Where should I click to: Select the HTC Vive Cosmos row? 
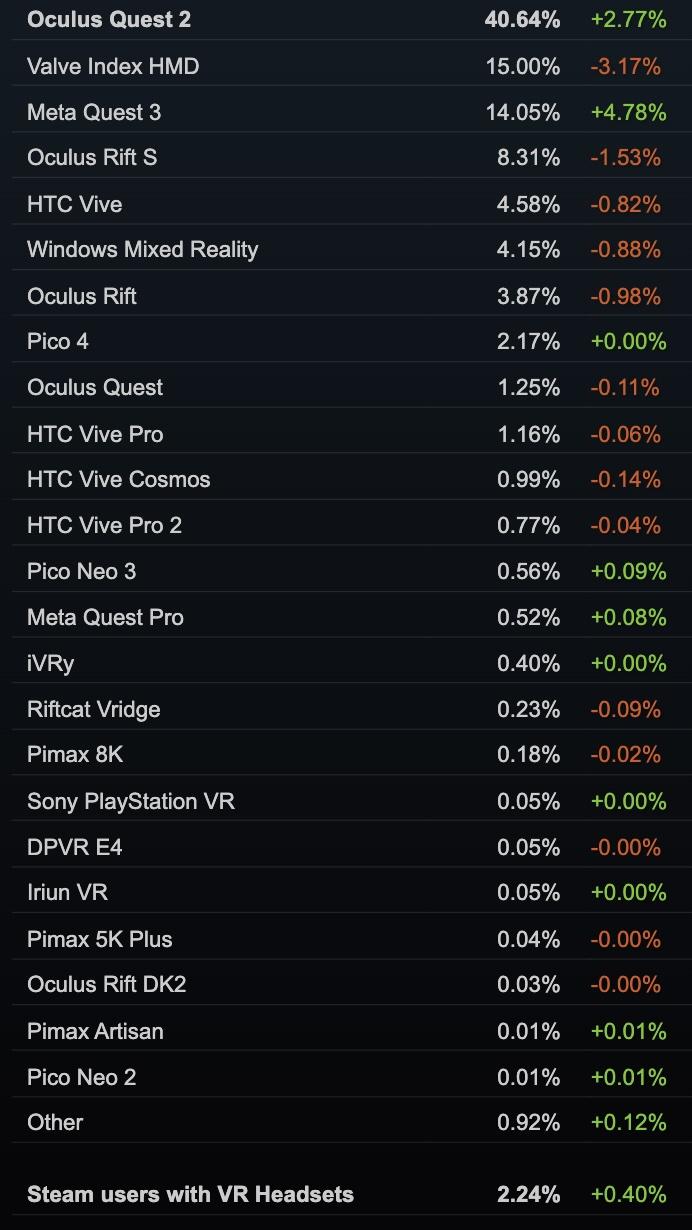pos(119,479)
